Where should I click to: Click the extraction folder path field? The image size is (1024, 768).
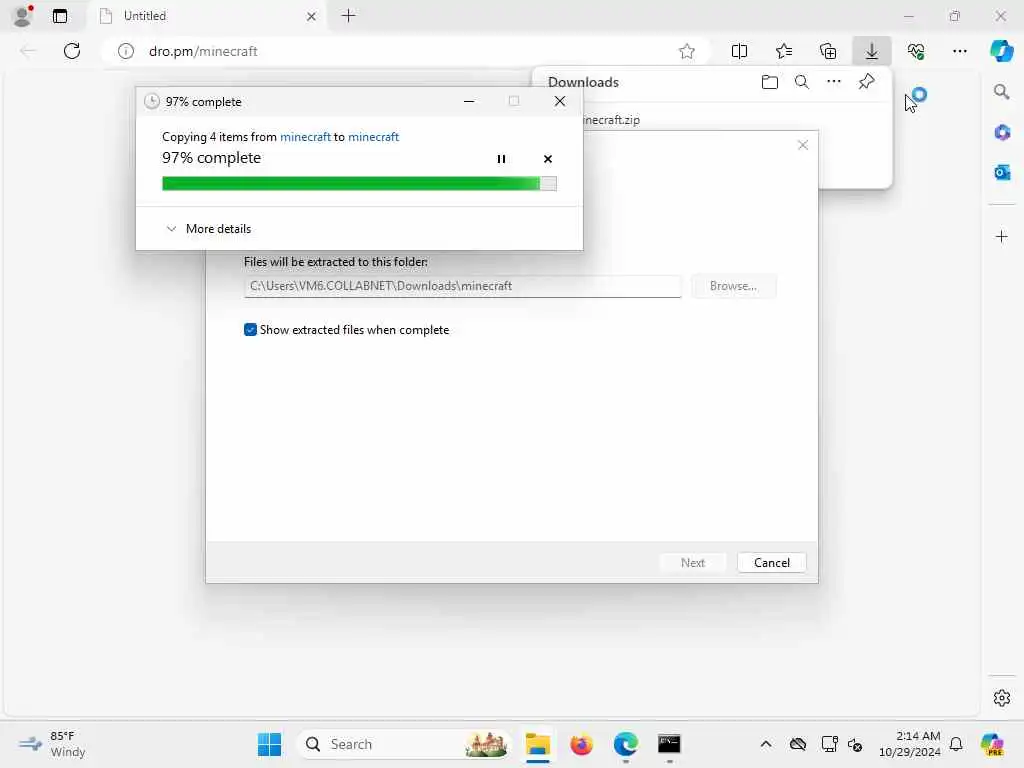point(462,286)
